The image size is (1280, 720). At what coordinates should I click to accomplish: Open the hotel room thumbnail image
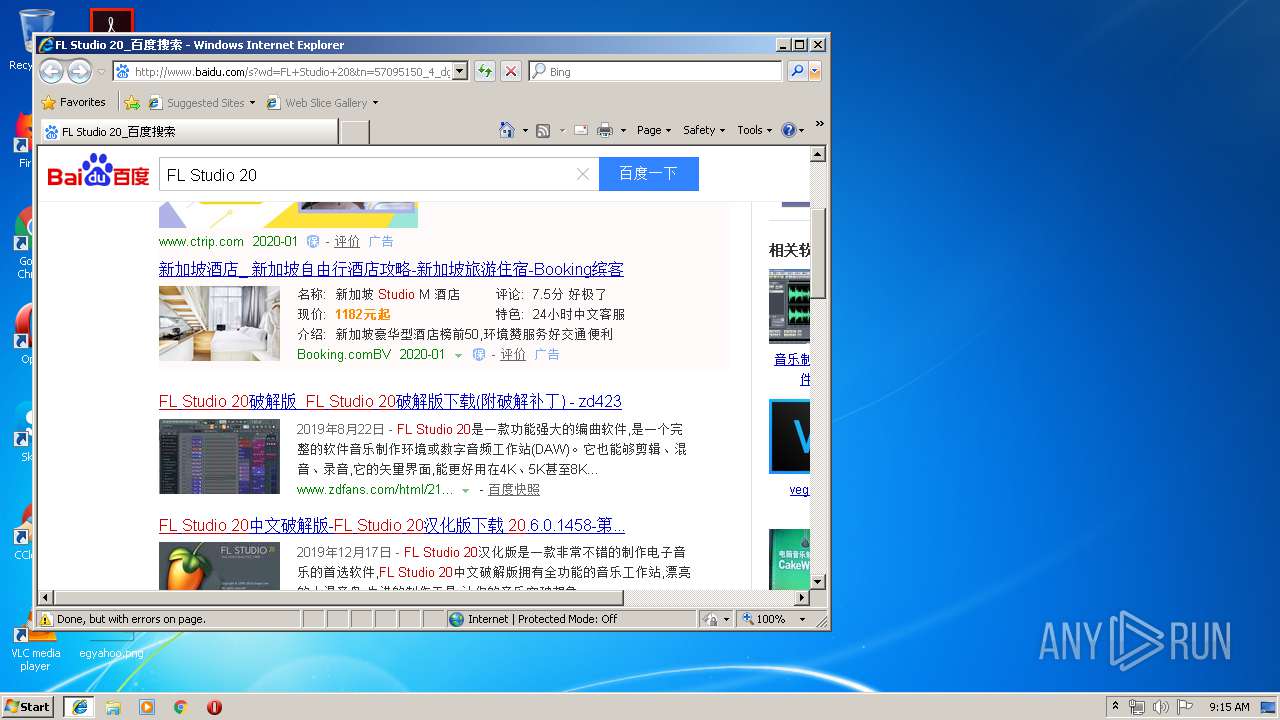coord(219,323)
